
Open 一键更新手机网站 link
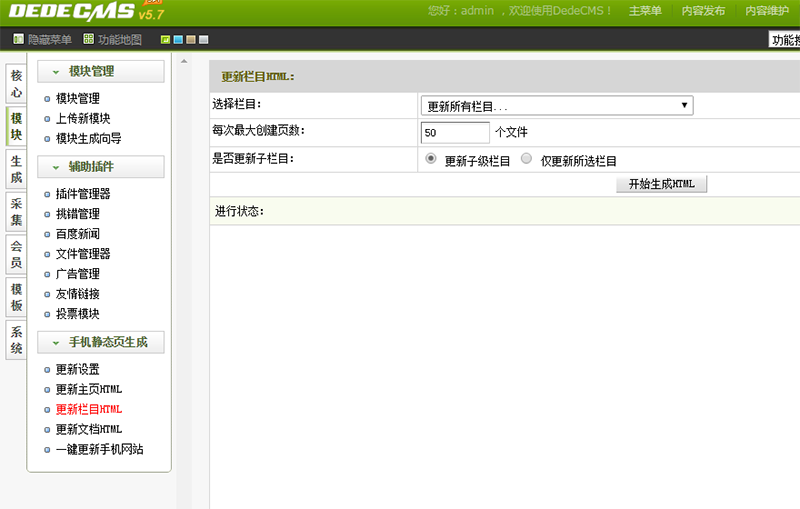point(99,449)
